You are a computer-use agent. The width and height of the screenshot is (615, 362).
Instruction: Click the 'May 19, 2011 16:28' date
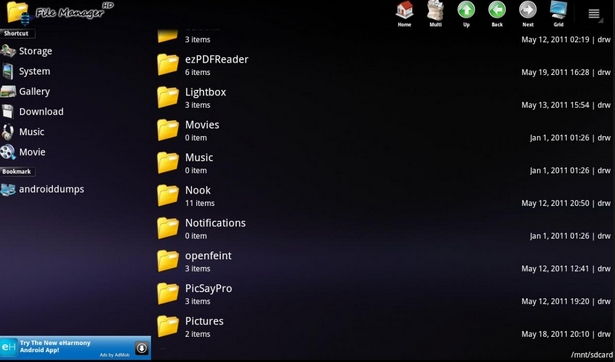click(555, 73)
